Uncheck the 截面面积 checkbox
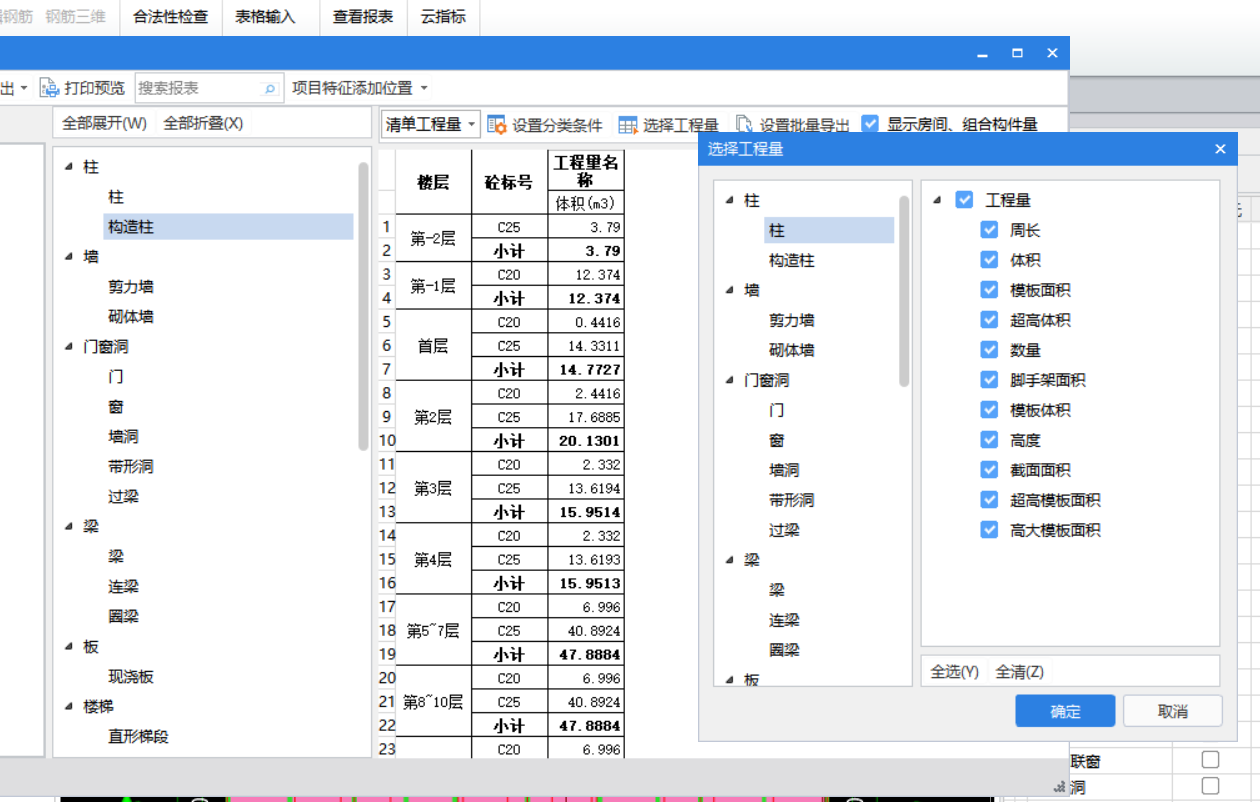Viewport: 1260px width, 802px height. (990, 470)
